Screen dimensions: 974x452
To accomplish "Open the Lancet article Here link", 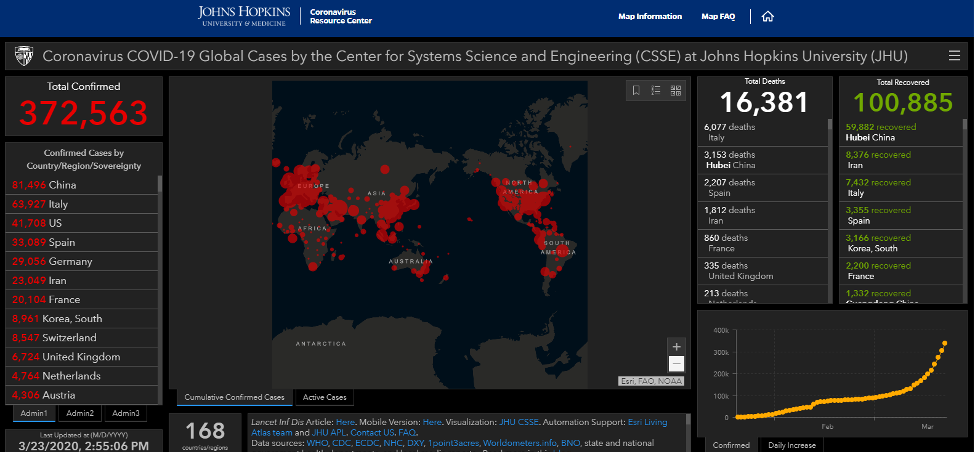I will (345, 422).
